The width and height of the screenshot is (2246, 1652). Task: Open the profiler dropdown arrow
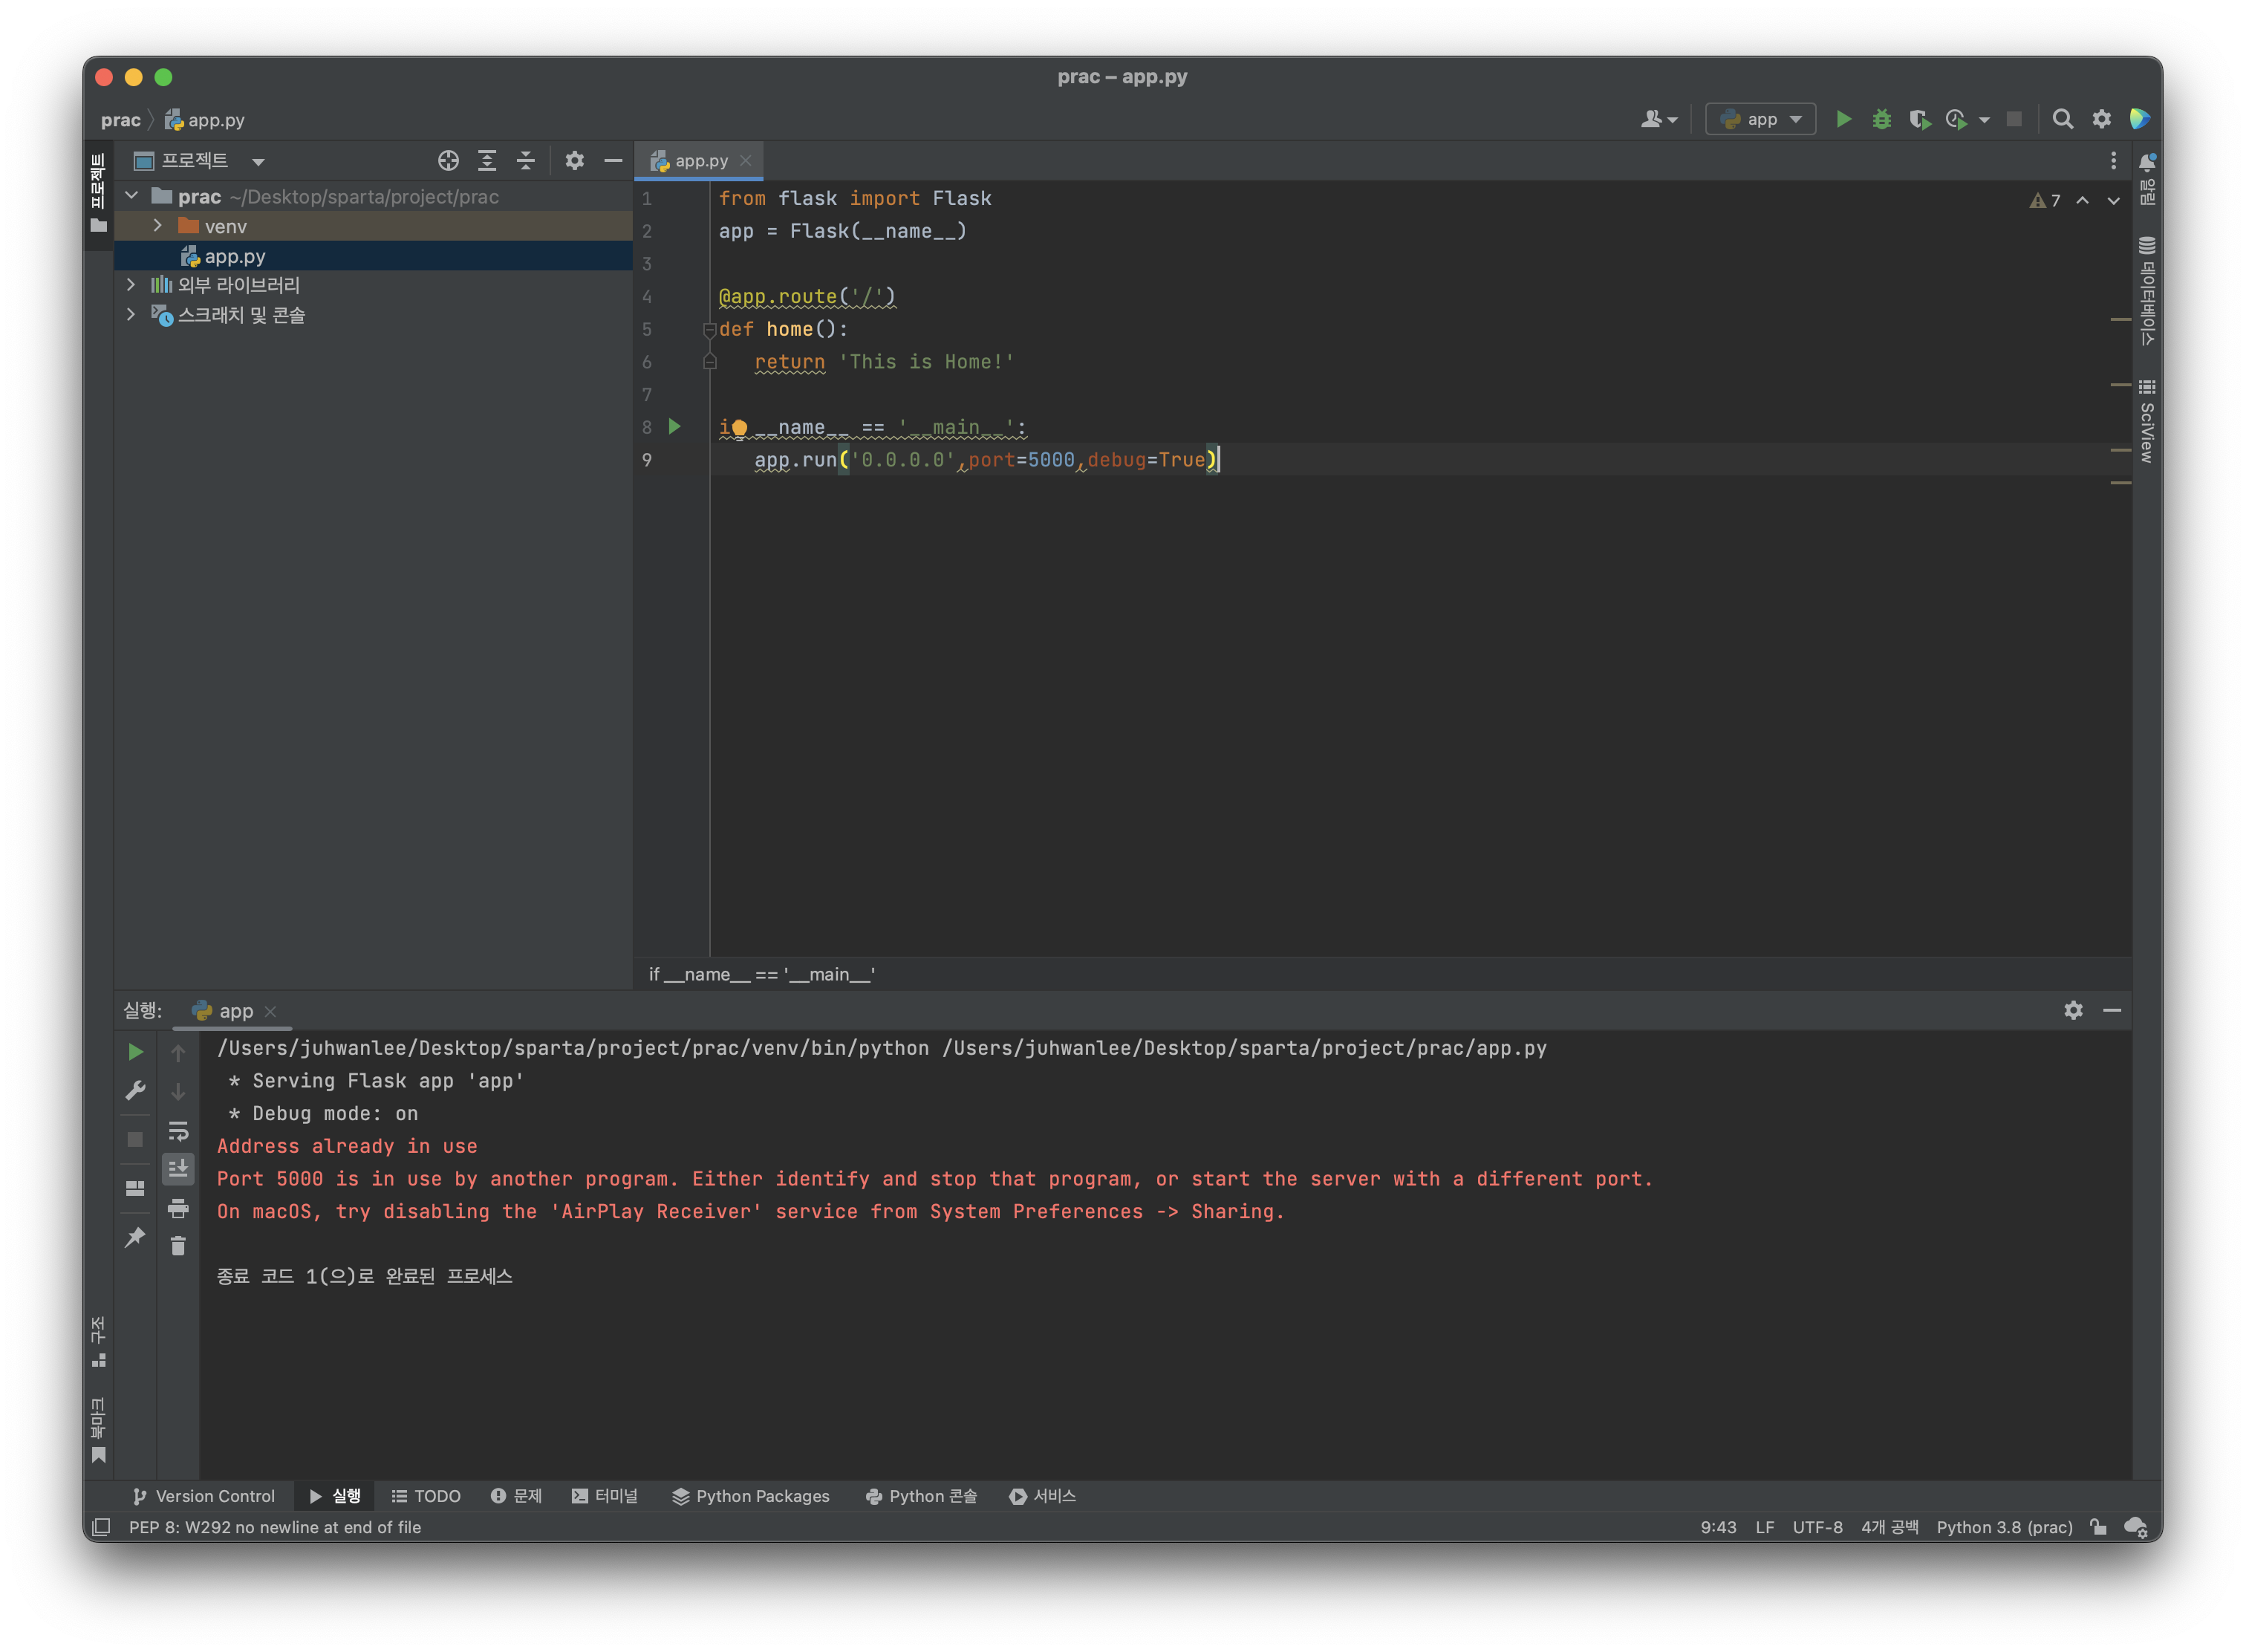1984,120
